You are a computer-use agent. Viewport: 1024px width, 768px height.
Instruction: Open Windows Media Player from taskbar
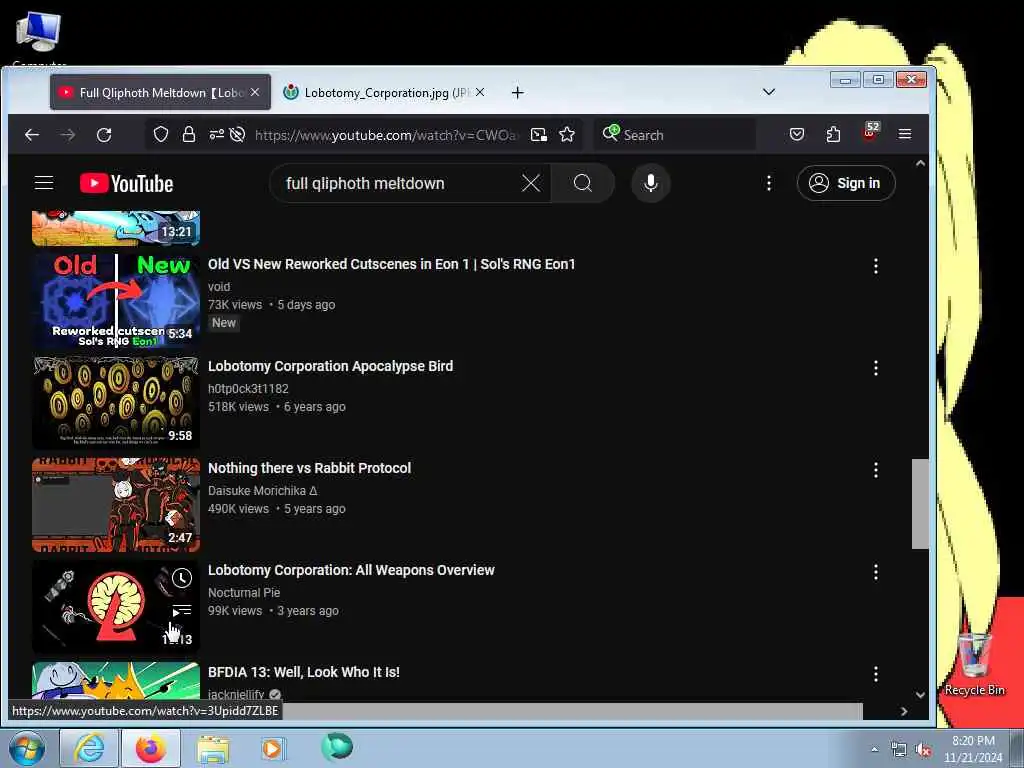[272, 748]
